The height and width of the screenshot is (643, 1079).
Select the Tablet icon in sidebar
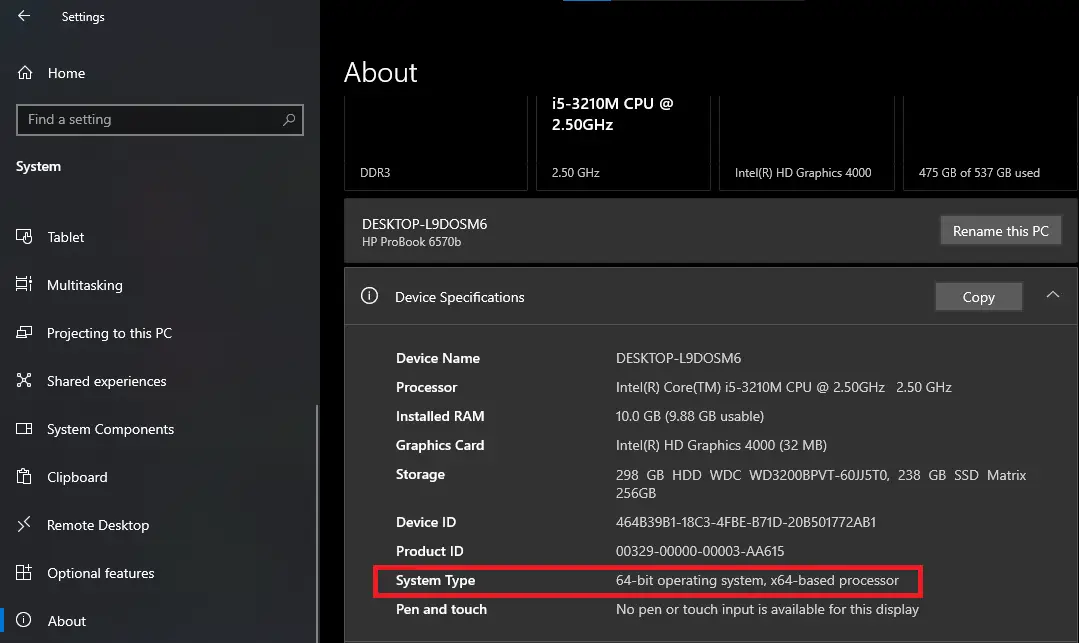[x=23, y=237]
